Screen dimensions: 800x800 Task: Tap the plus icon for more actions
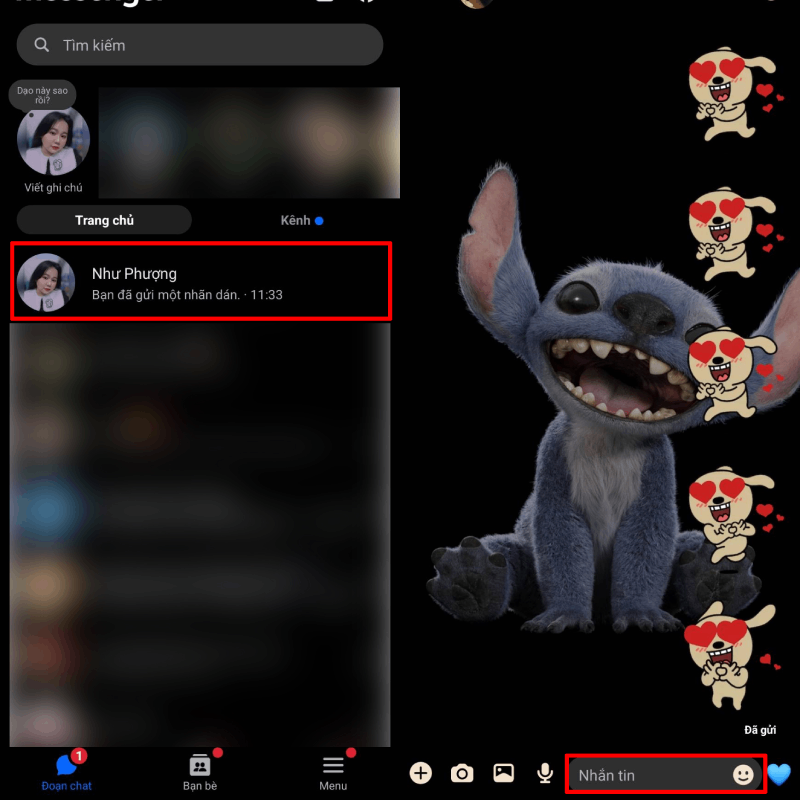coord(421,773)
